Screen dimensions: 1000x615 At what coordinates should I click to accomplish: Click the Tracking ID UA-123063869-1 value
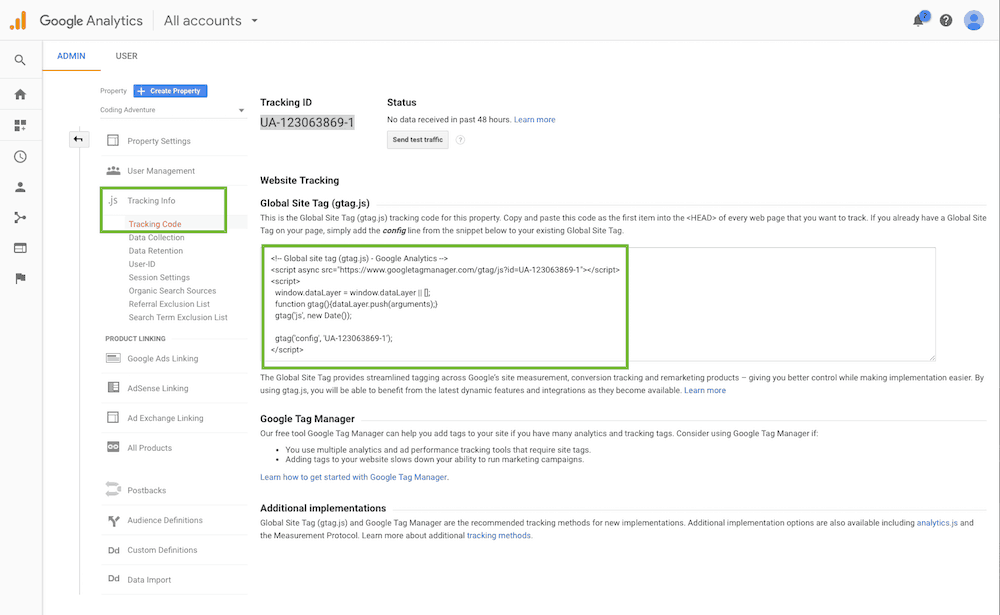point(307,122)
